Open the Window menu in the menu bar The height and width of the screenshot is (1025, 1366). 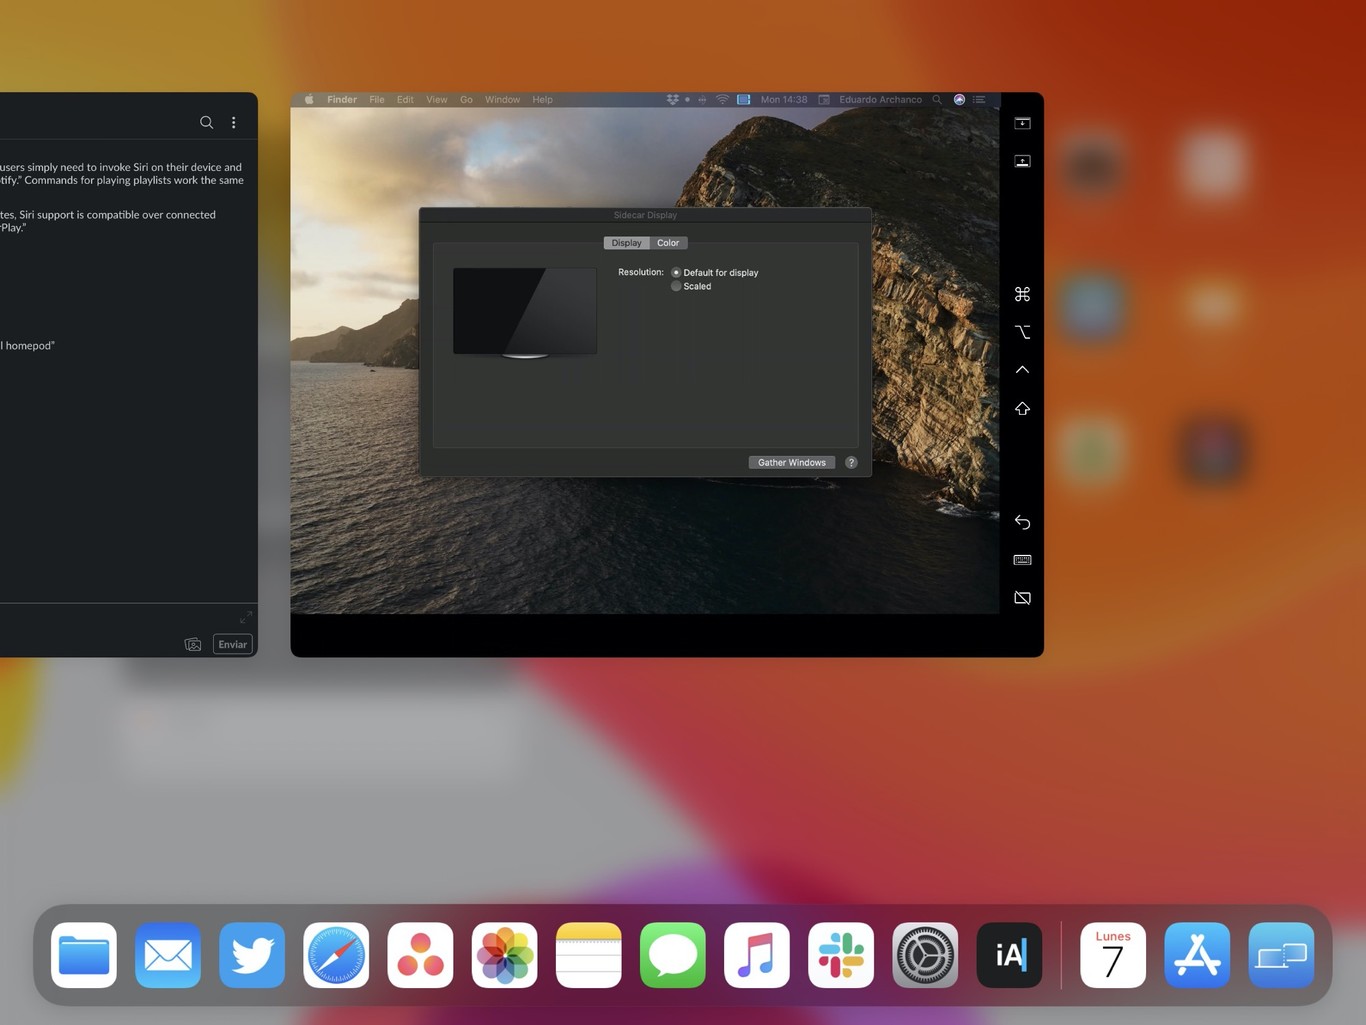tap(502, 99)
